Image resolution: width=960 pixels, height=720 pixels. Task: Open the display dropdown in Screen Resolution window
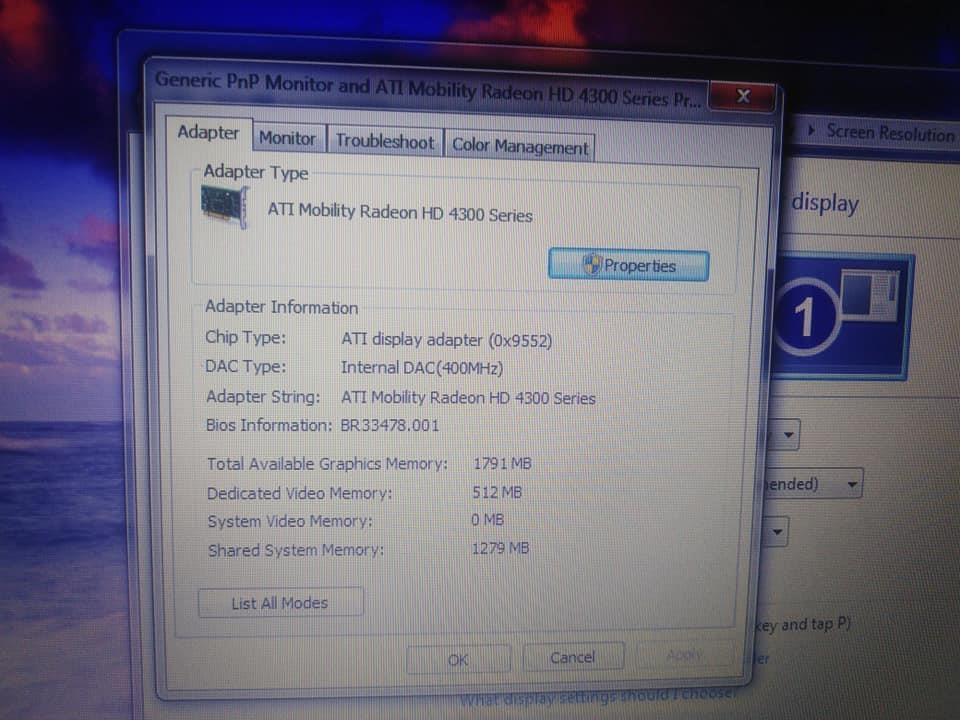click(x=785, y=435)
